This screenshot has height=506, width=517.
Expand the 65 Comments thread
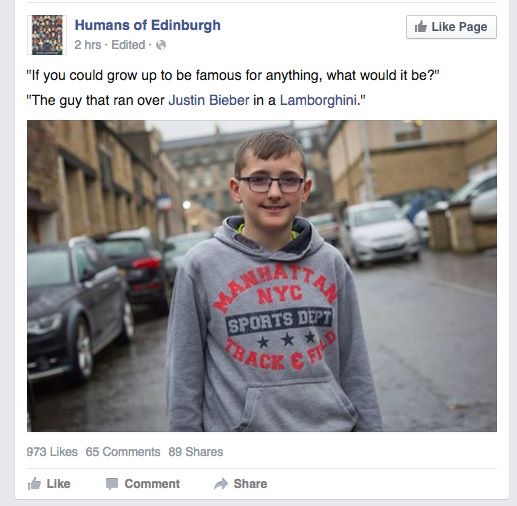click(x=123, y=452)
